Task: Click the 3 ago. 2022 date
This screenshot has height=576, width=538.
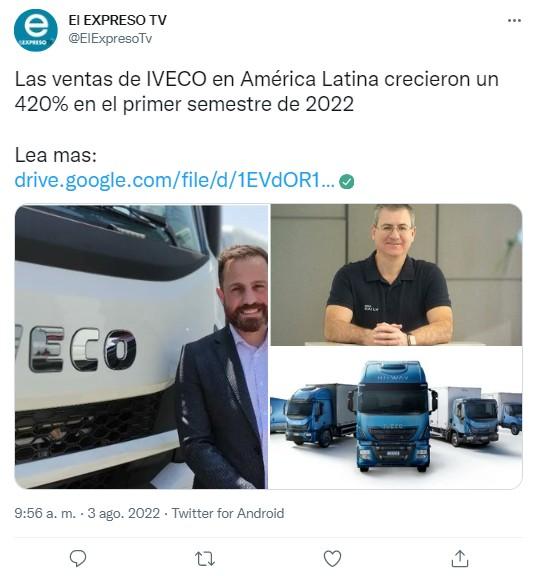Action: coord(124,513)
